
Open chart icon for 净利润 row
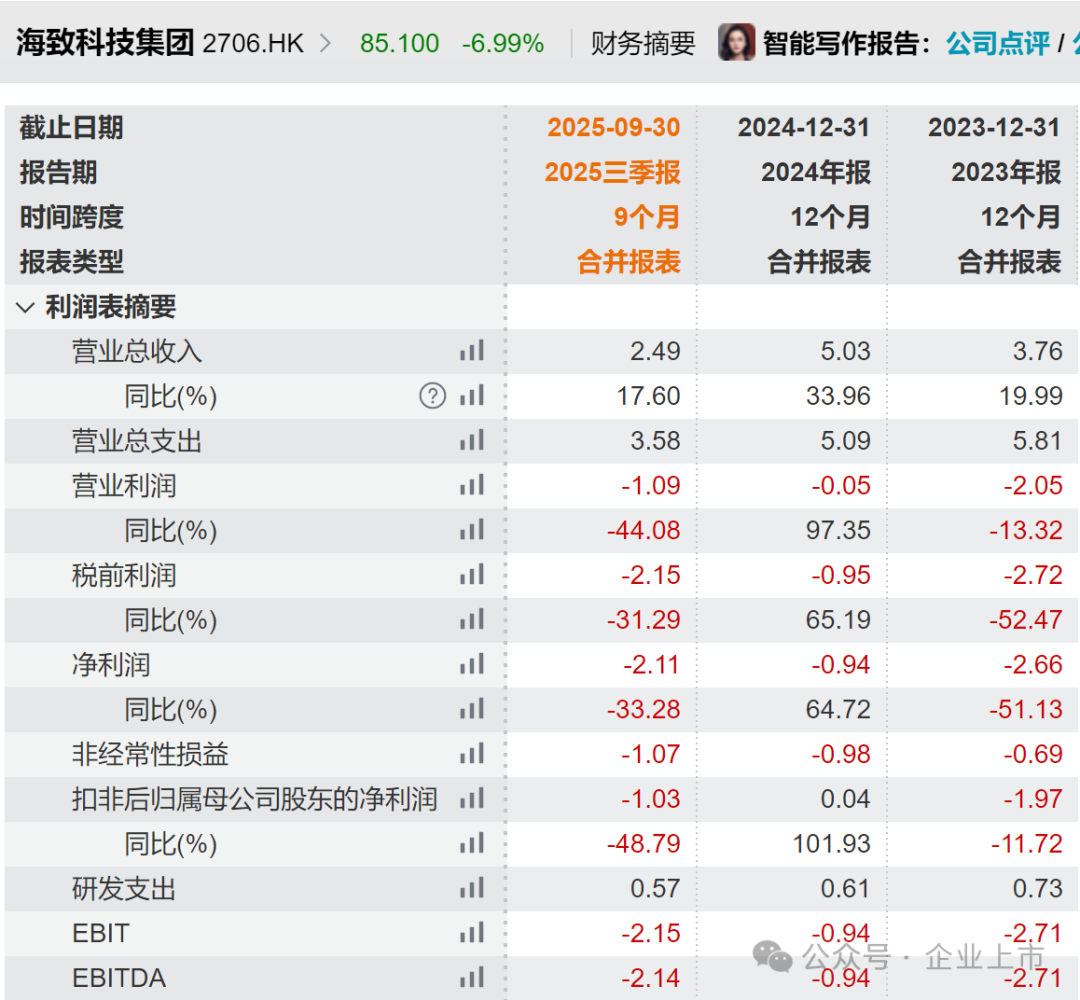[x=472, y=664]
